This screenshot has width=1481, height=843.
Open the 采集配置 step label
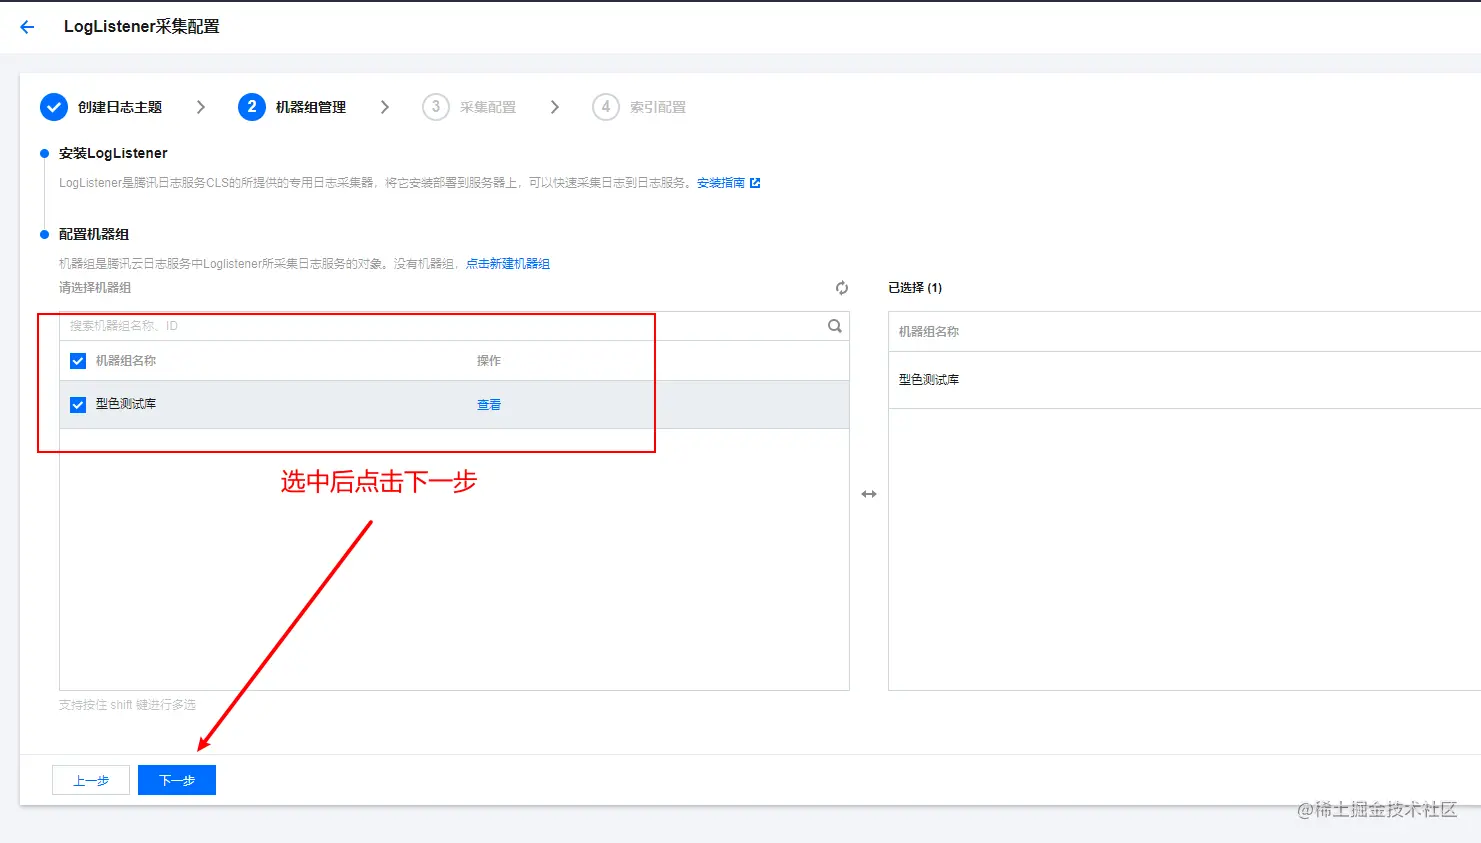point(488,107)
